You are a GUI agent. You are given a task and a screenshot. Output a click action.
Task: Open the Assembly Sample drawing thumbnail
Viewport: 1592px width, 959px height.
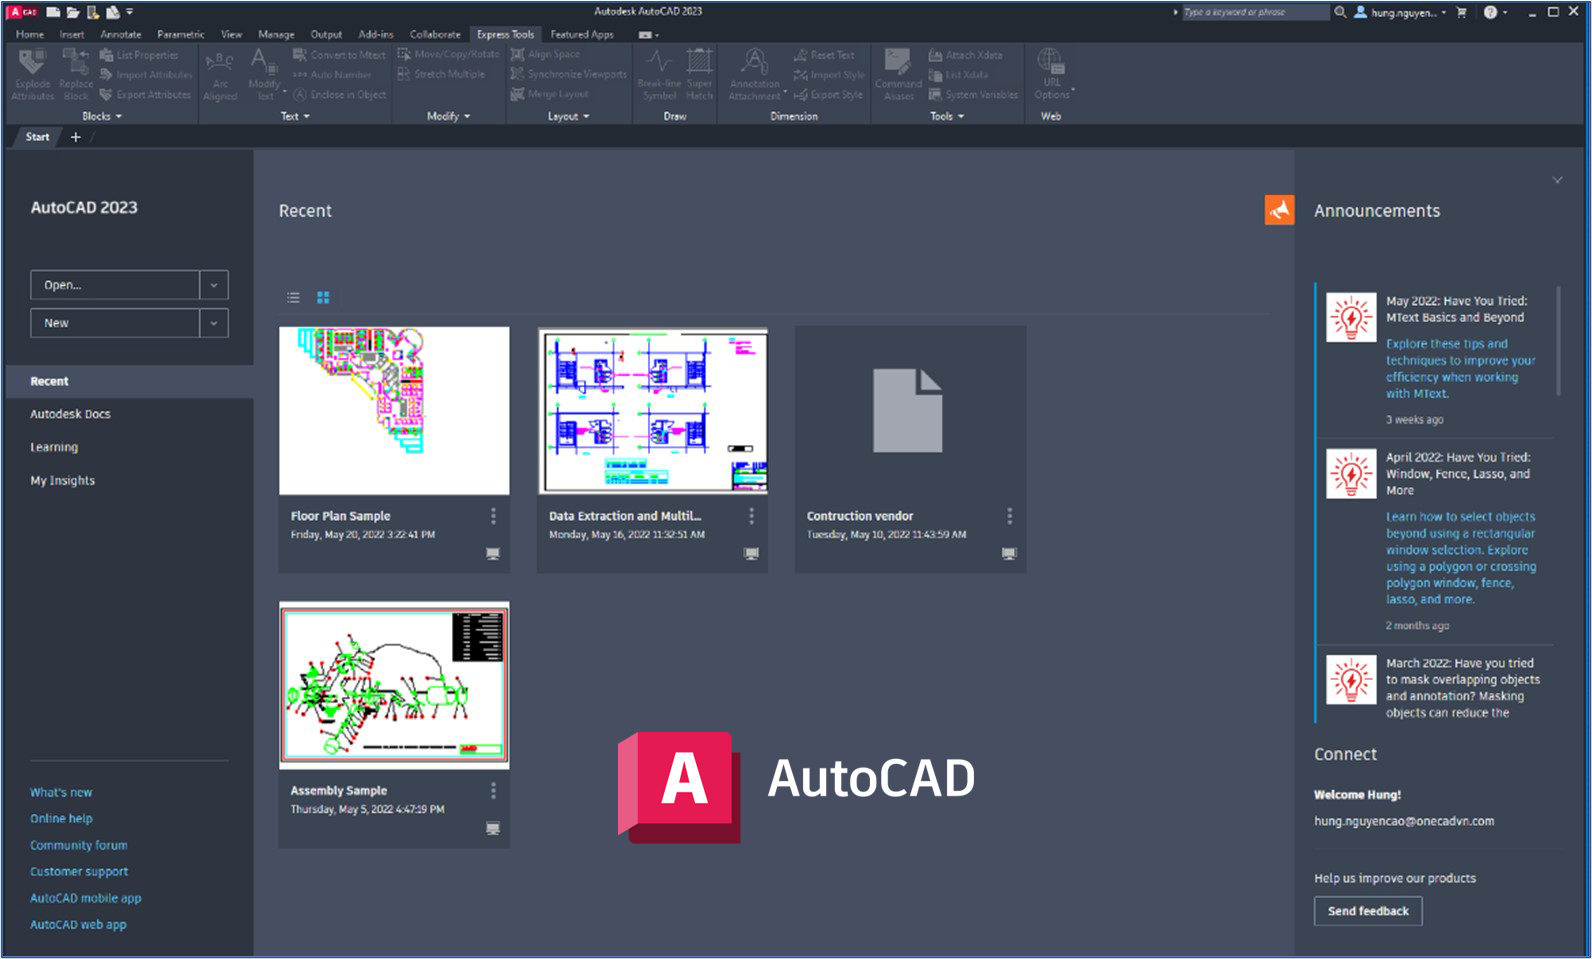click(394, 685)
